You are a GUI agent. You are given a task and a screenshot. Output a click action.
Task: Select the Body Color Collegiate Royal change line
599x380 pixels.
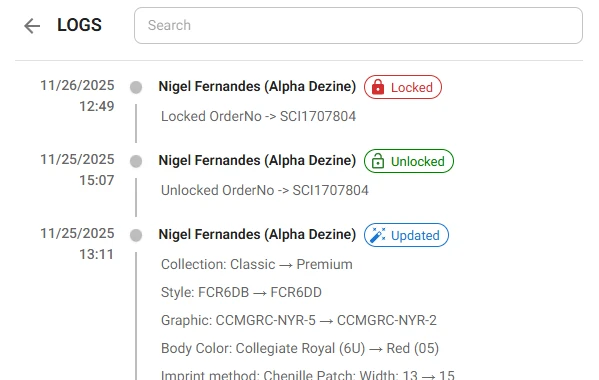300,348
